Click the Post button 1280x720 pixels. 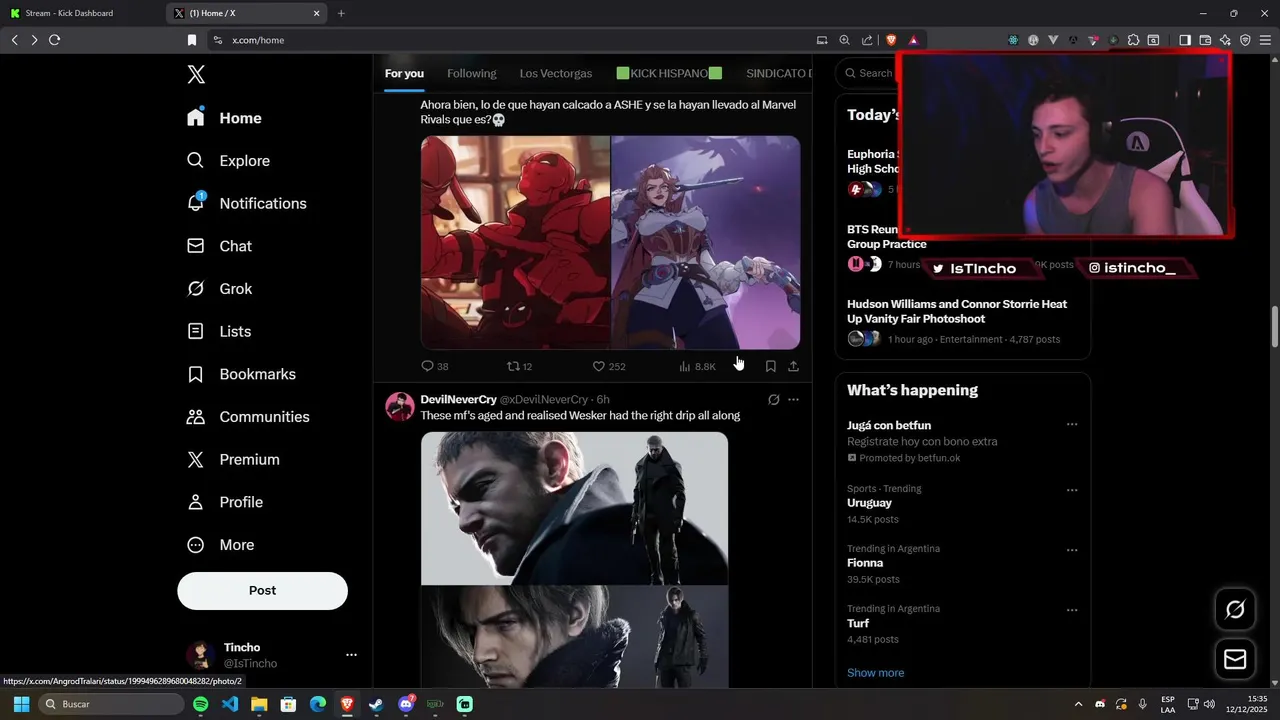pyautogui.click(x=262, y=591)
